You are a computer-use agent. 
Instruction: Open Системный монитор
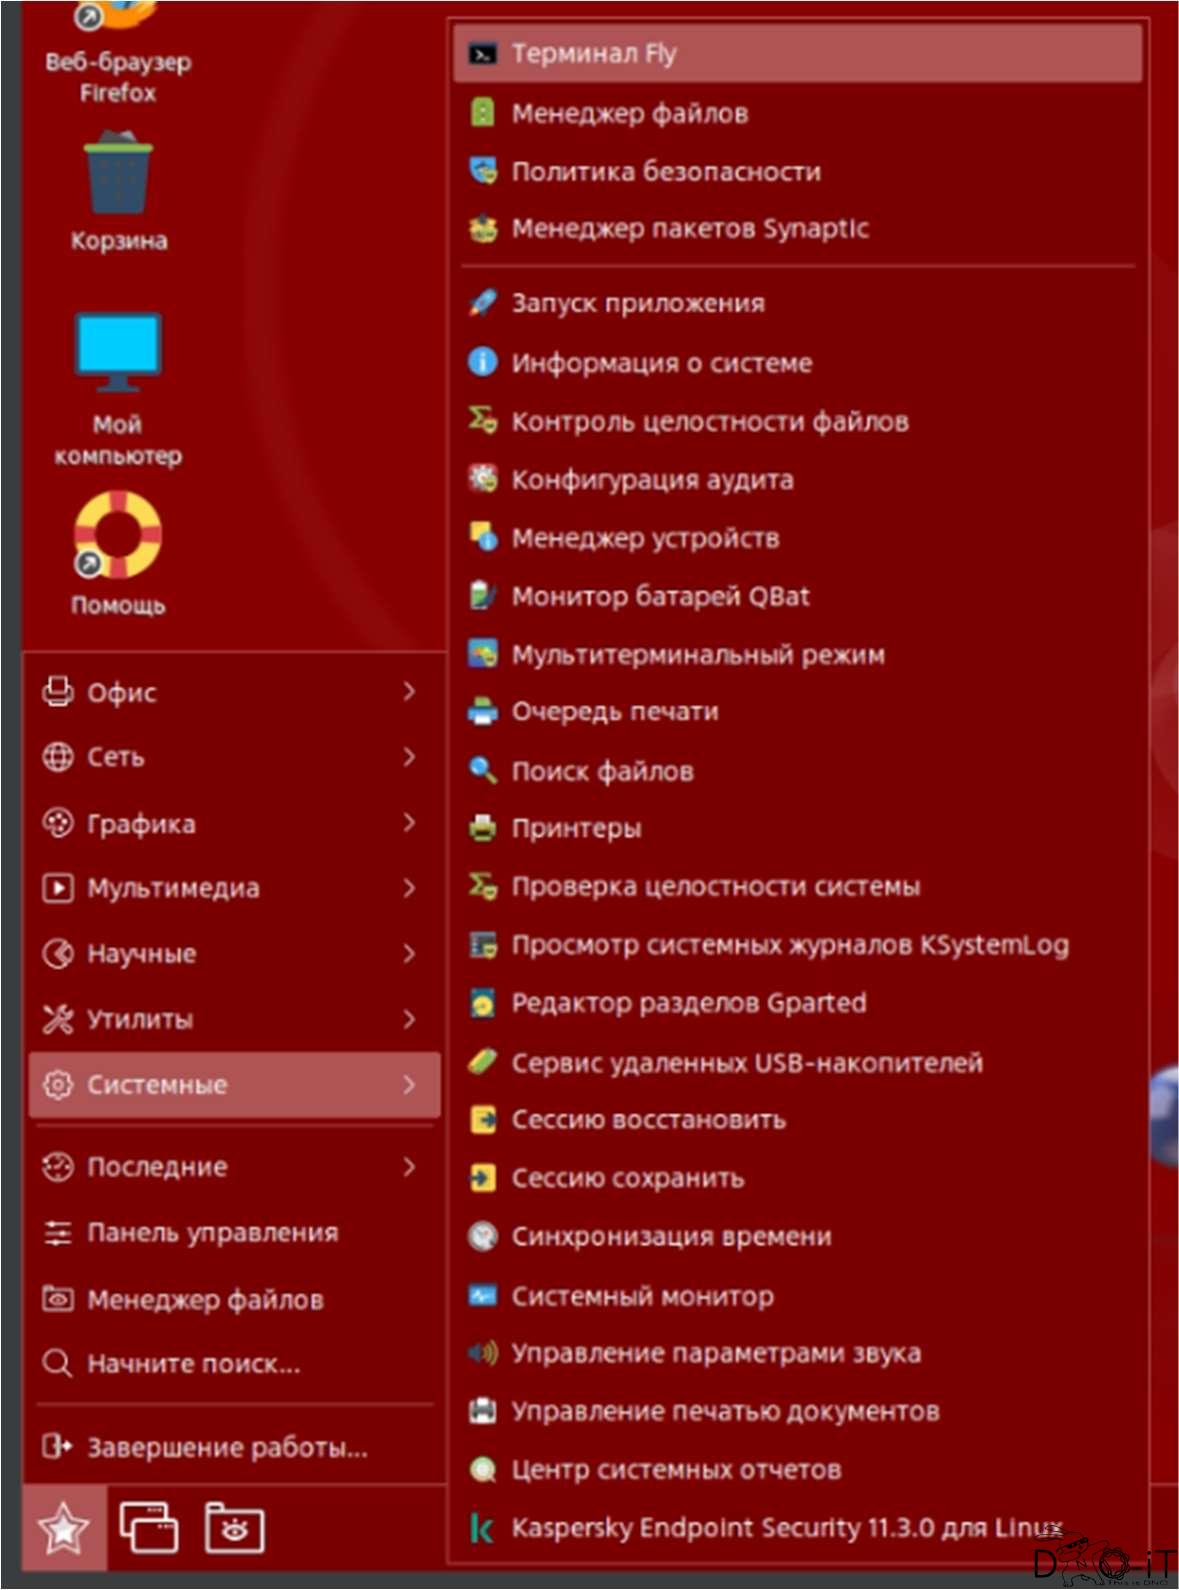[642, 1296]
